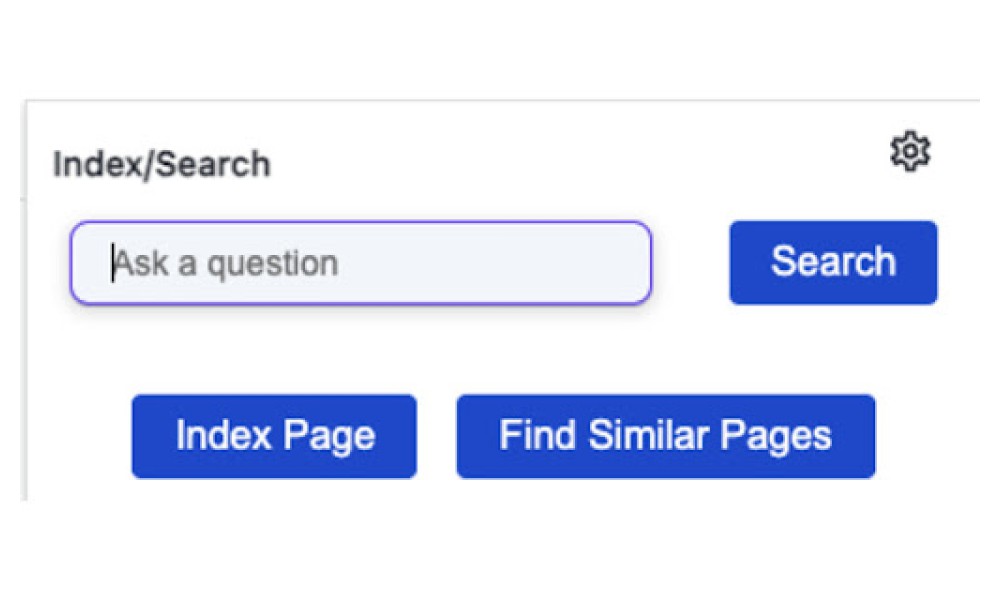The width and height of the screenshot is (1000, 600).
Task: Click the Search button beside the question box
Action: point(834,263)
